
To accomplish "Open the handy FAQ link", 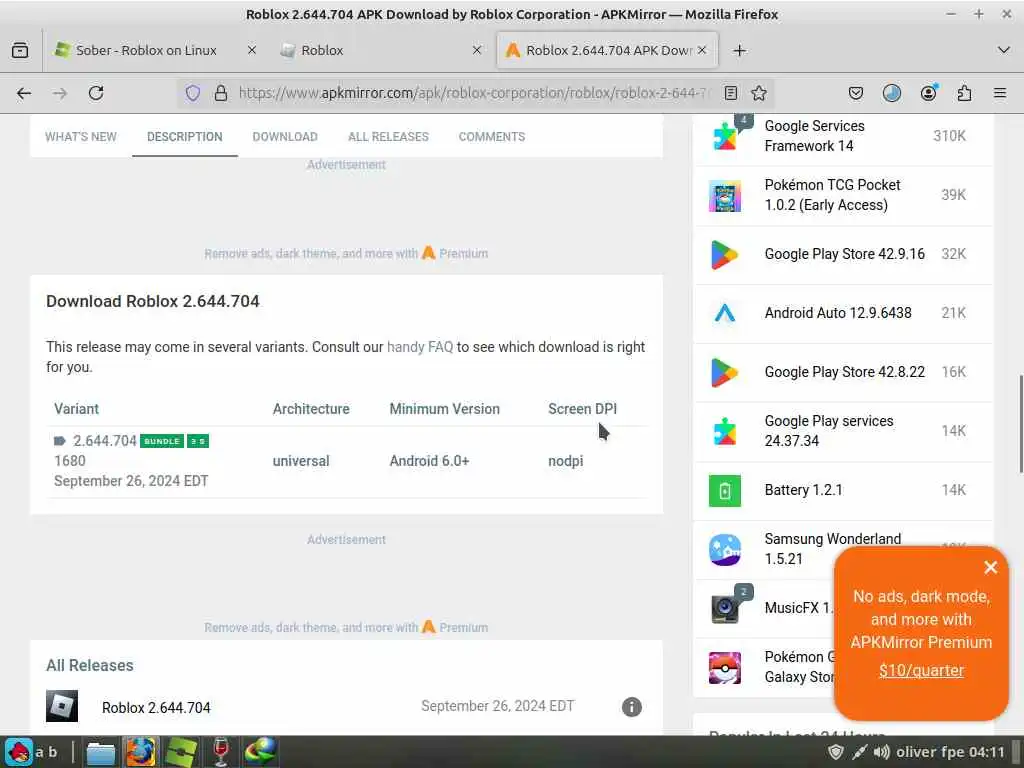I will click(x=420, y=347).
